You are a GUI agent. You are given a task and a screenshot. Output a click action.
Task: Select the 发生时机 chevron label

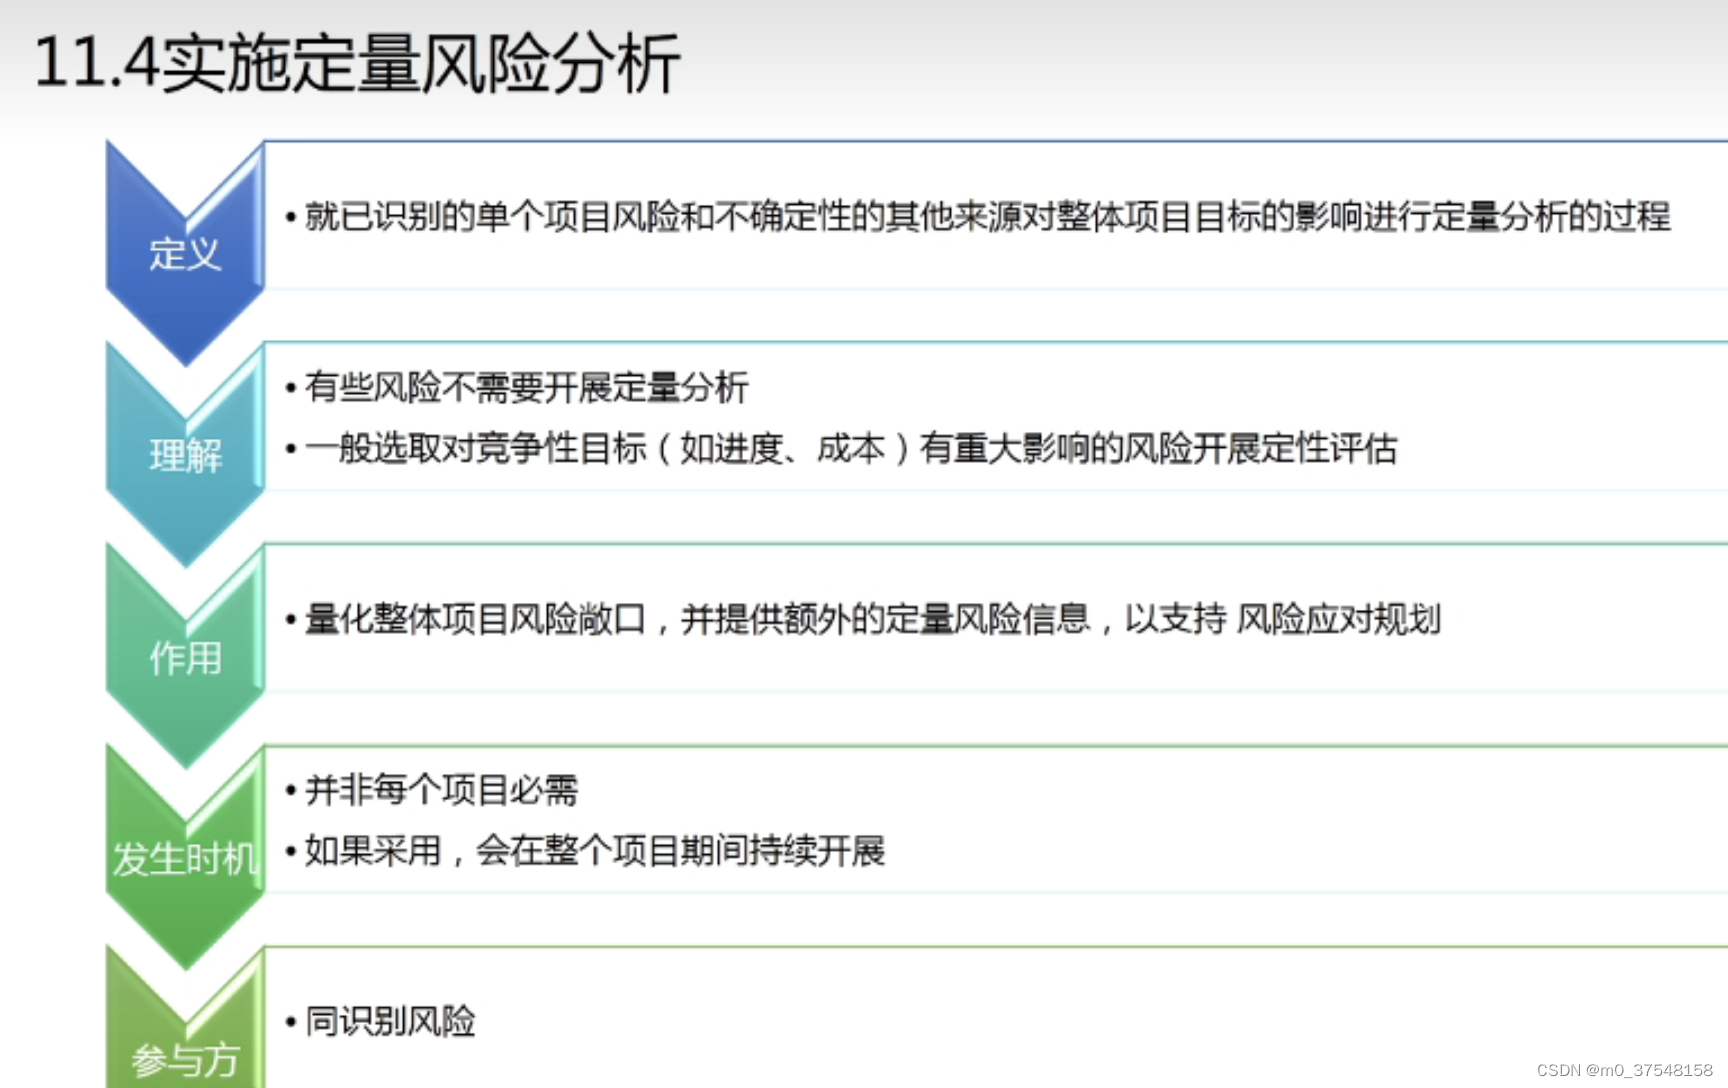(x=185, y=859)
